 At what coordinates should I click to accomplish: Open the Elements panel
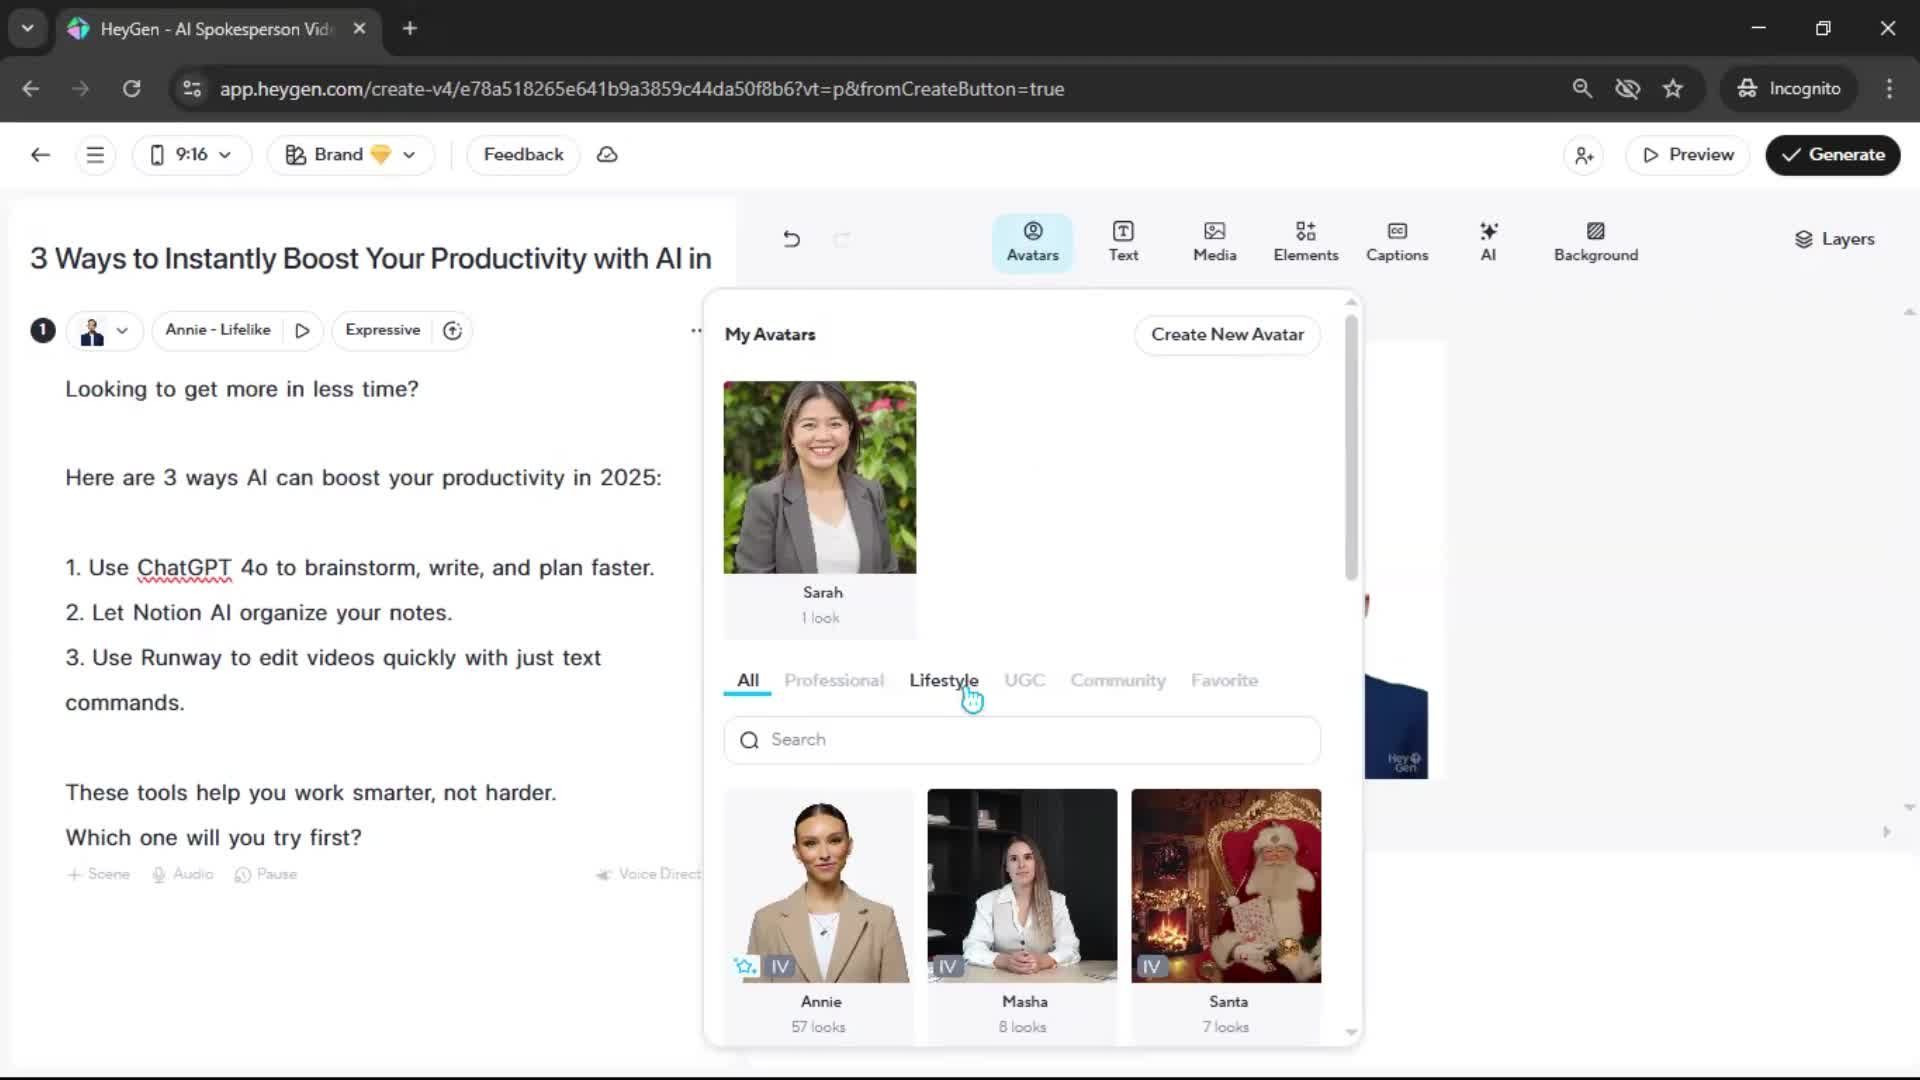[x=1305, y=241]
